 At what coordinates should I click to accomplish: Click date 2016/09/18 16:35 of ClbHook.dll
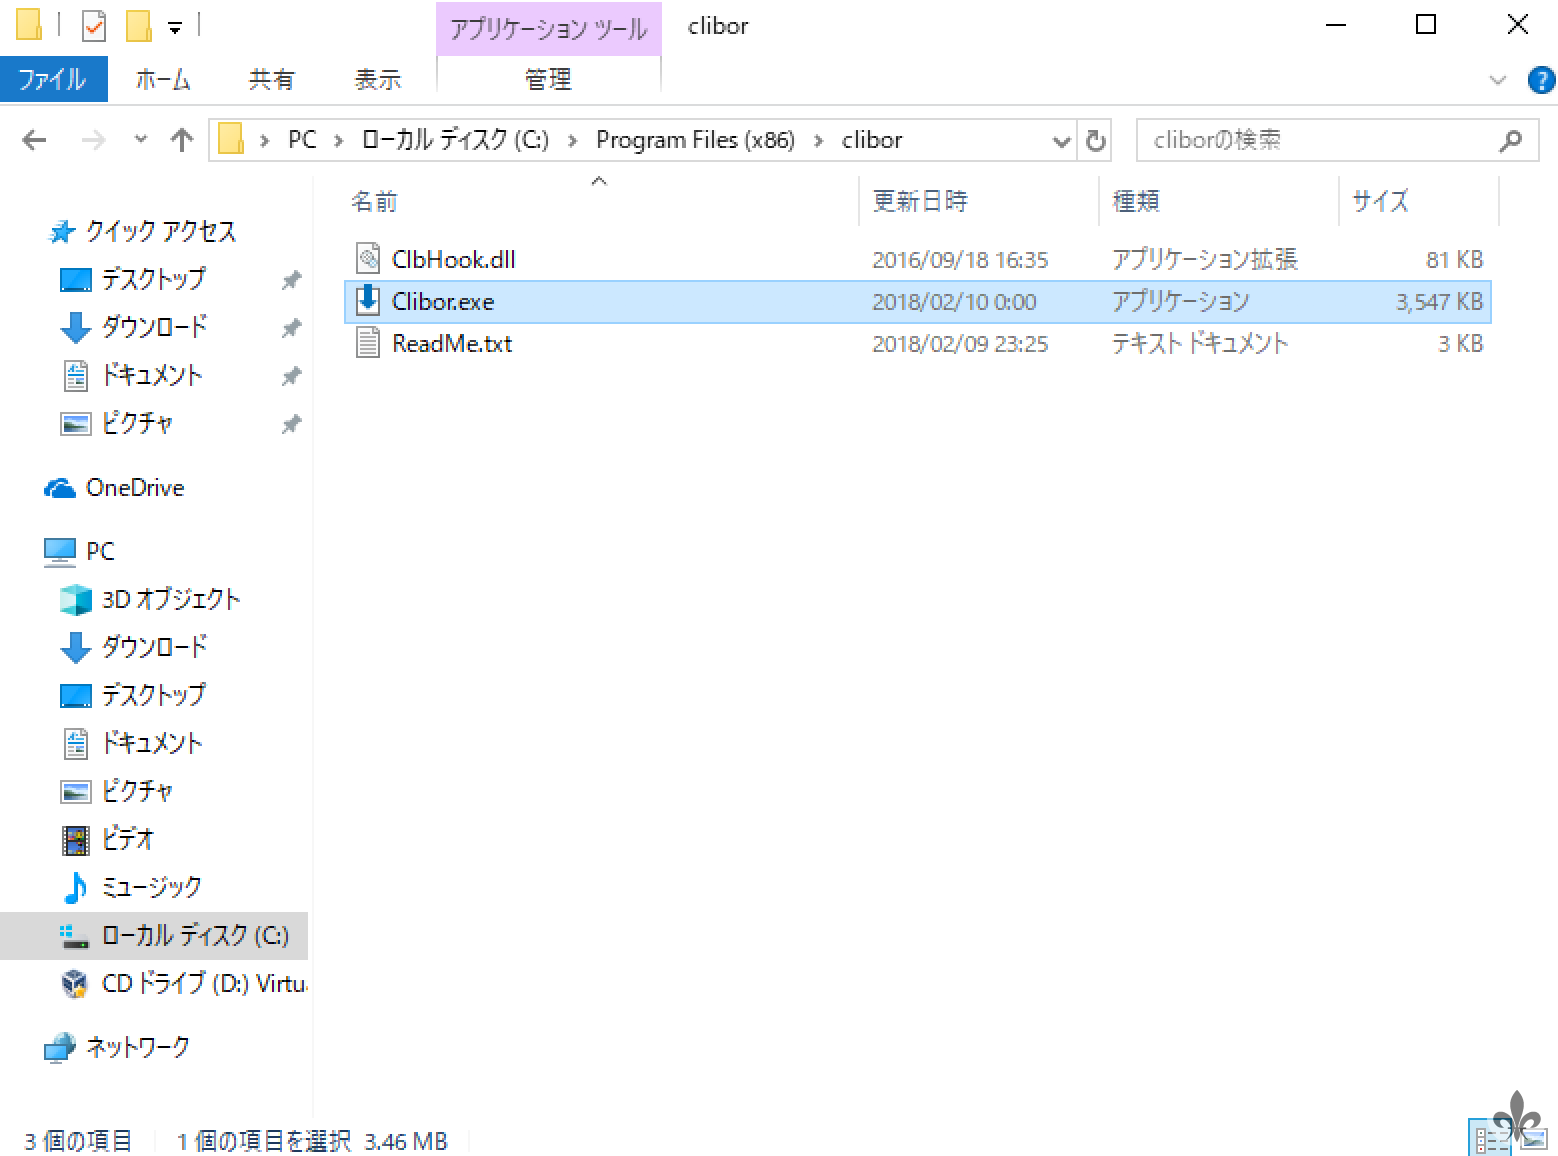pos(960,260)
